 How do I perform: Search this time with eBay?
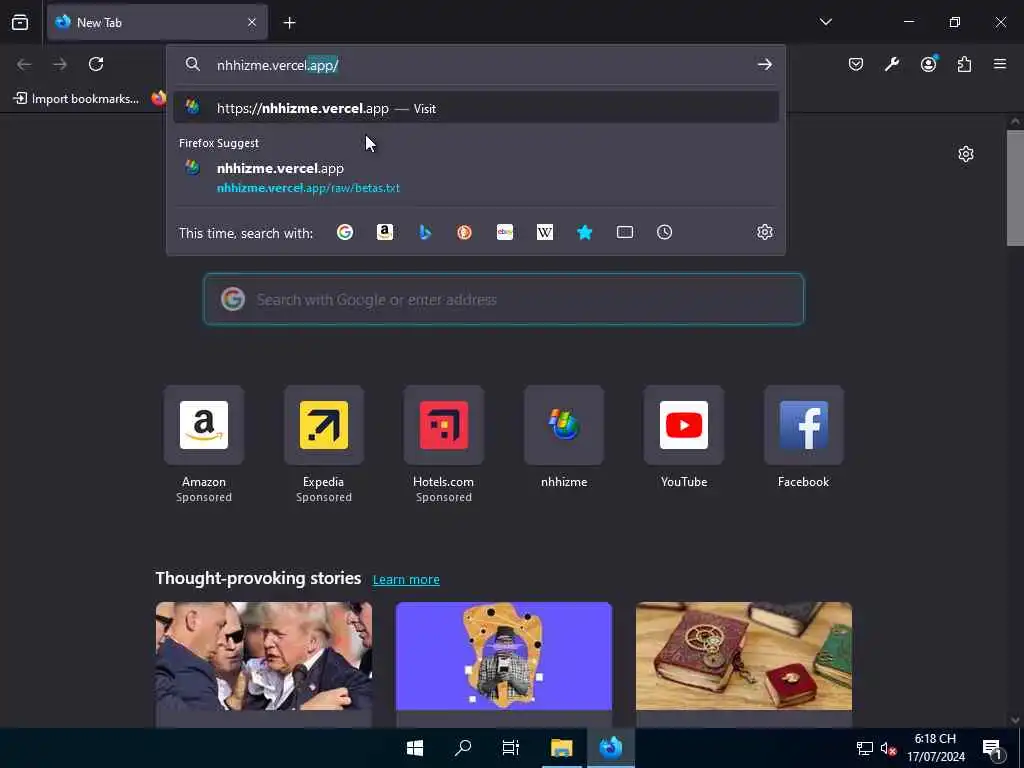505,232
